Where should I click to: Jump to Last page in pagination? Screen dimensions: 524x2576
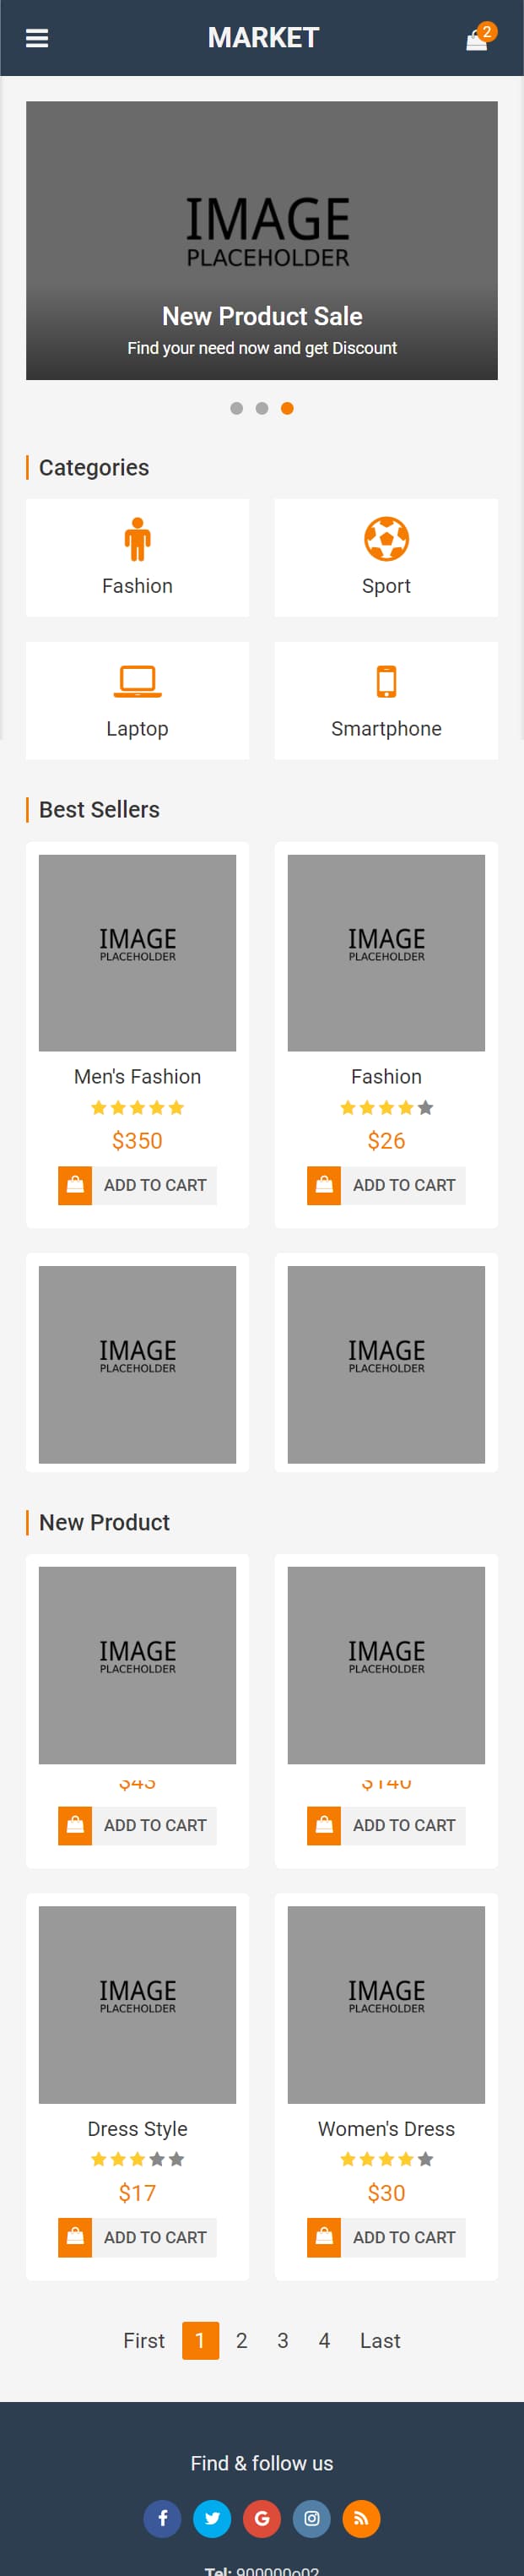[380, 2341]
